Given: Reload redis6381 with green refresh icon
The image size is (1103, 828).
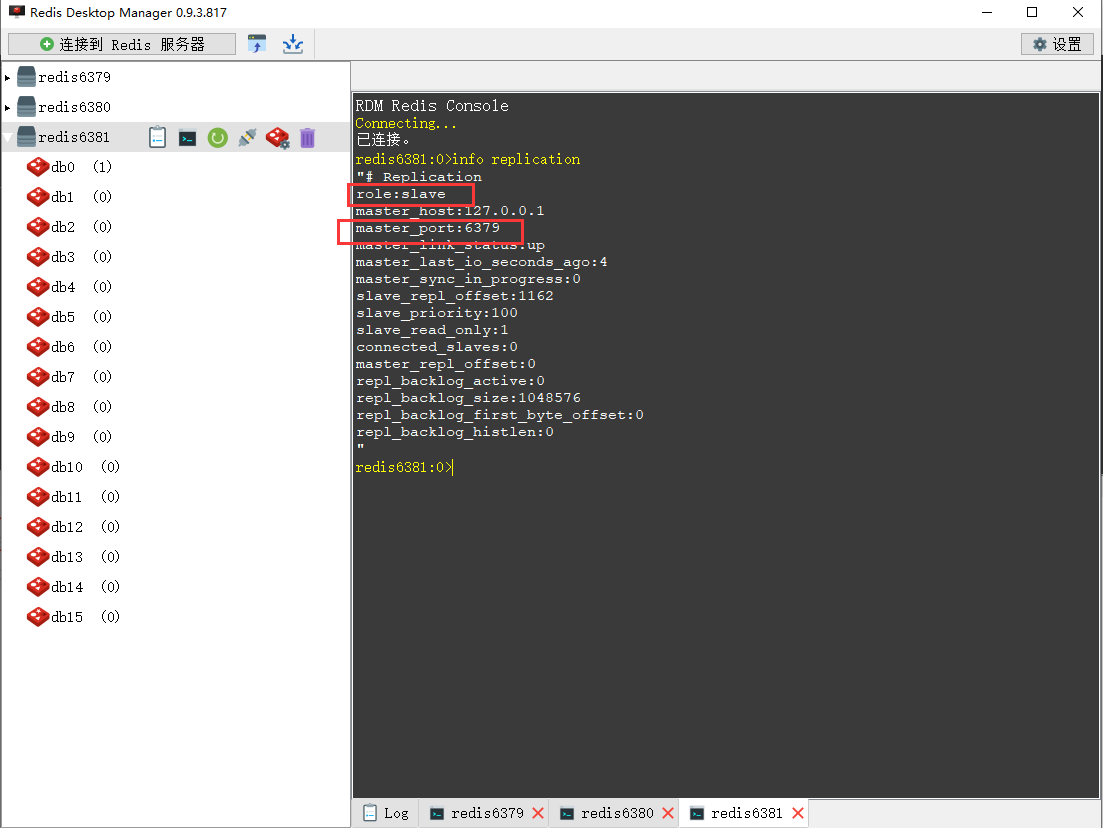Looking at the screenshot, I should [217, 138].
